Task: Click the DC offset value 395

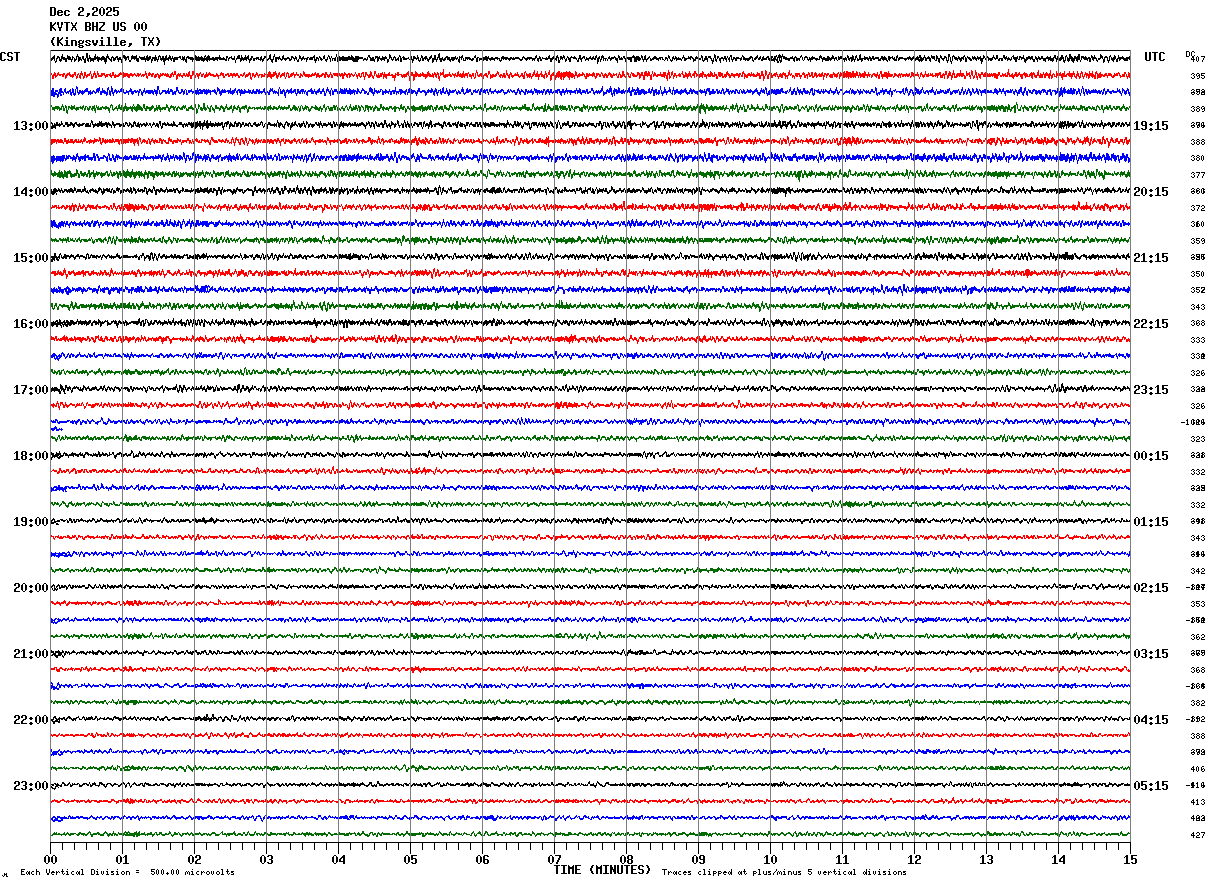Action: (1197, 76)
